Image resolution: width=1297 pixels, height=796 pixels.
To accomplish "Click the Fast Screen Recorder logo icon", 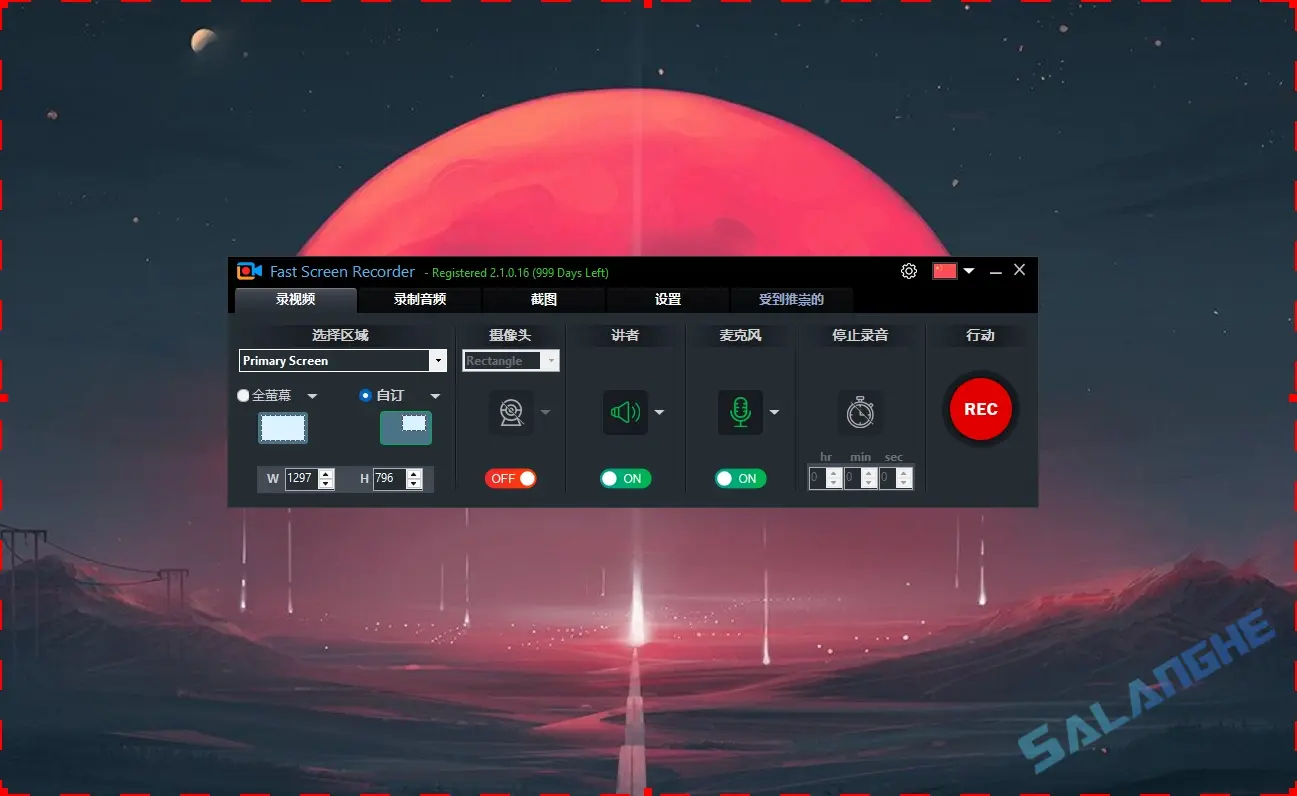I will (248, 271).
